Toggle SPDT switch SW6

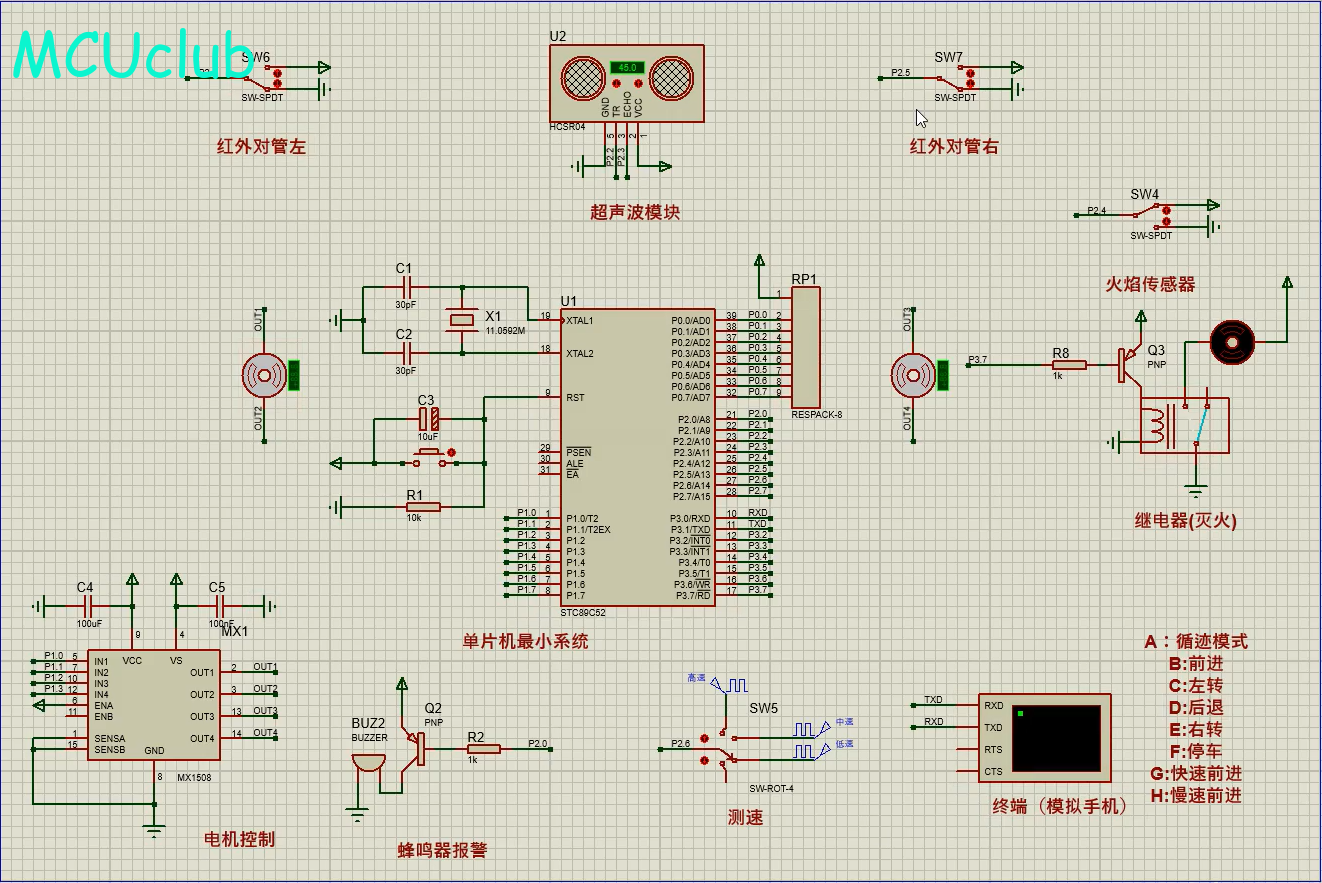pyautogui.click(x=263, y=78)
